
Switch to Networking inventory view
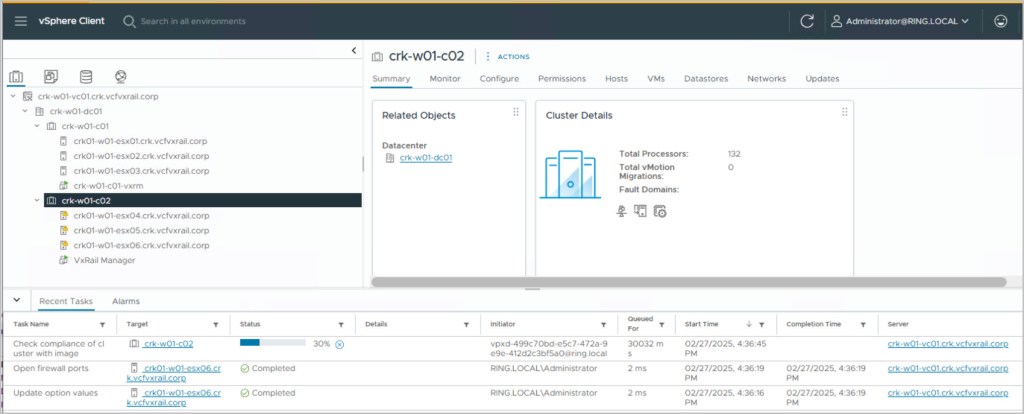pos(120,76)
